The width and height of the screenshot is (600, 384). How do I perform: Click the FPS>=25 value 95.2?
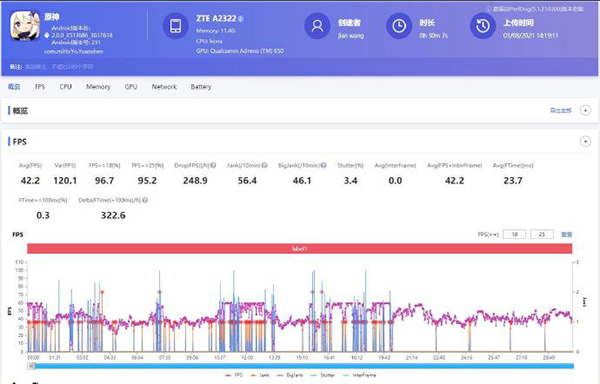pos(147,181)
